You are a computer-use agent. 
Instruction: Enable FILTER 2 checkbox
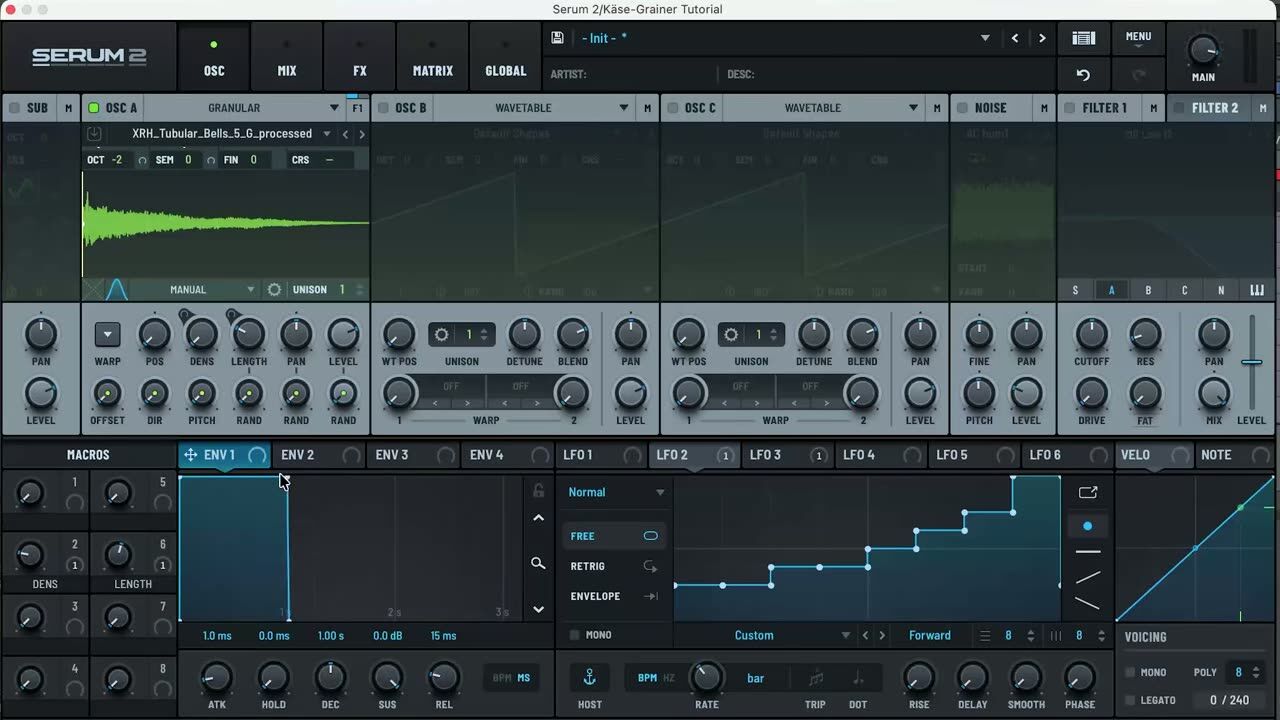(x=1179, y=108)
